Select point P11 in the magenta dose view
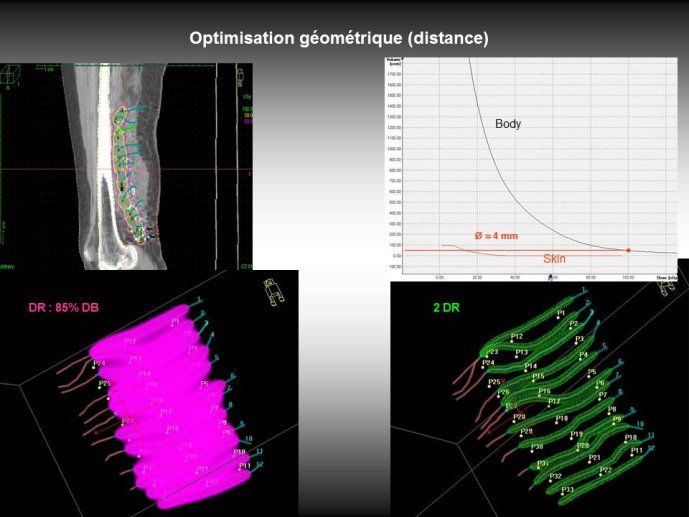This screenshot has height=517, width=689. pyautogui.click(x=245, y=466)
